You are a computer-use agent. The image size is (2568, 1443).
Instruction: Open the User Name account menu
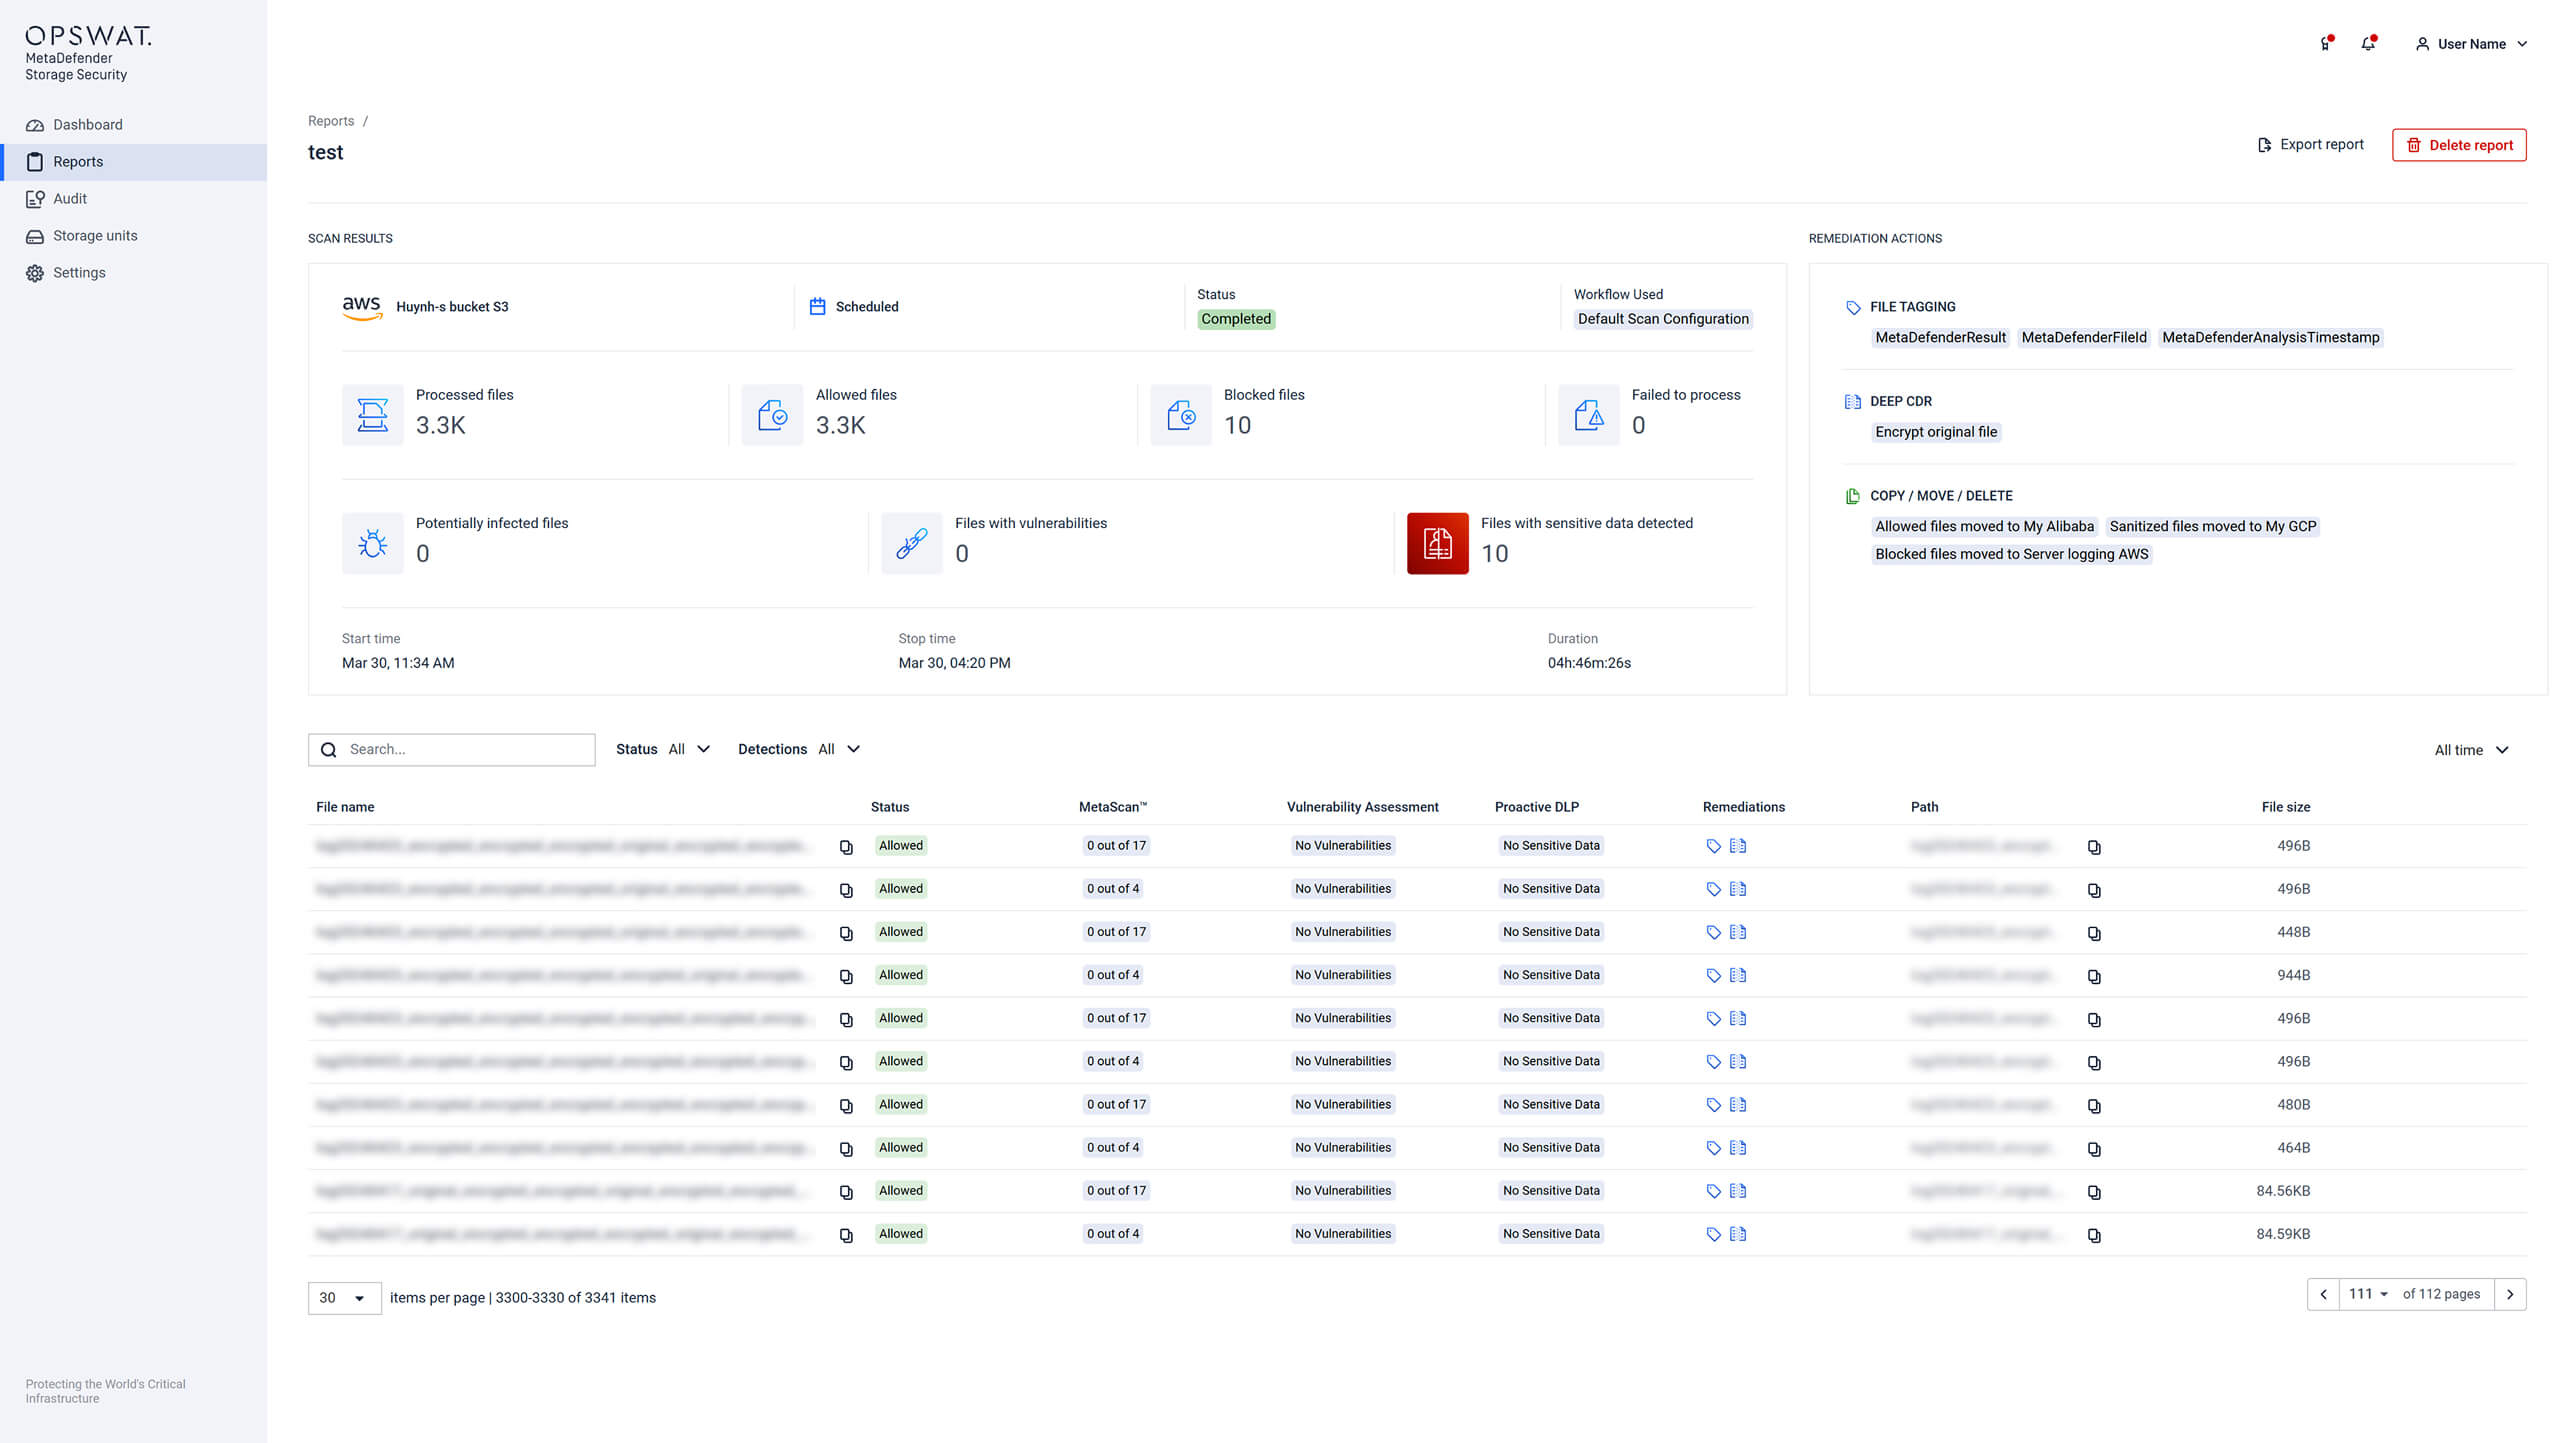(2471, 43)
